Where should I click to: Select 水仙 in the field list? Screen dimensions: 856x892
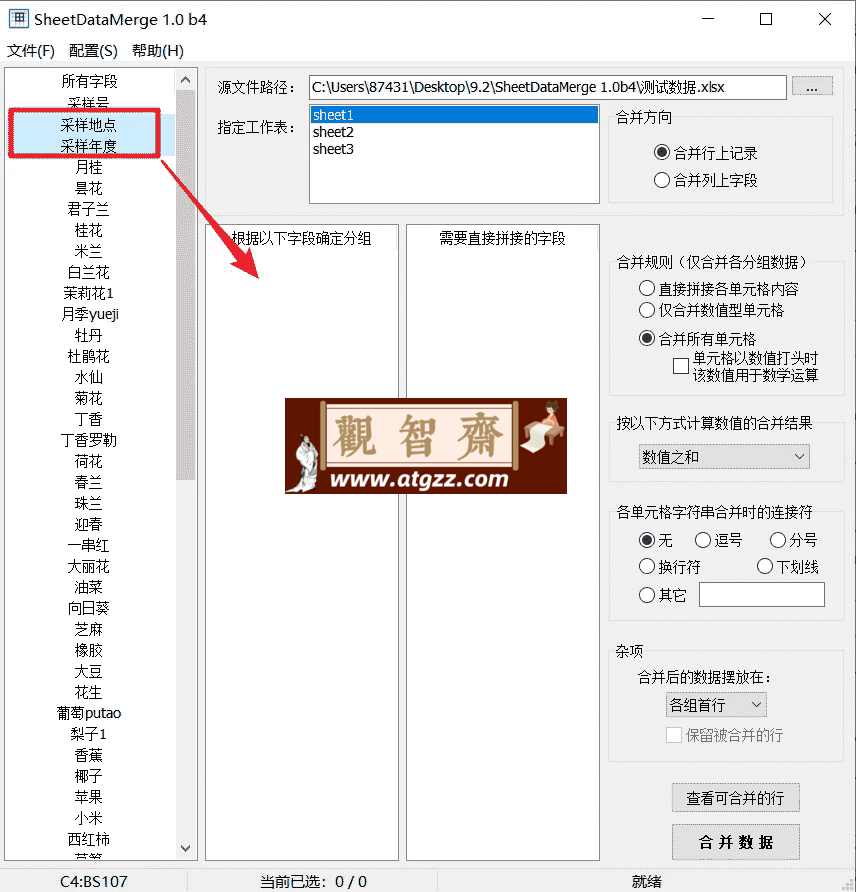point(89,377)
